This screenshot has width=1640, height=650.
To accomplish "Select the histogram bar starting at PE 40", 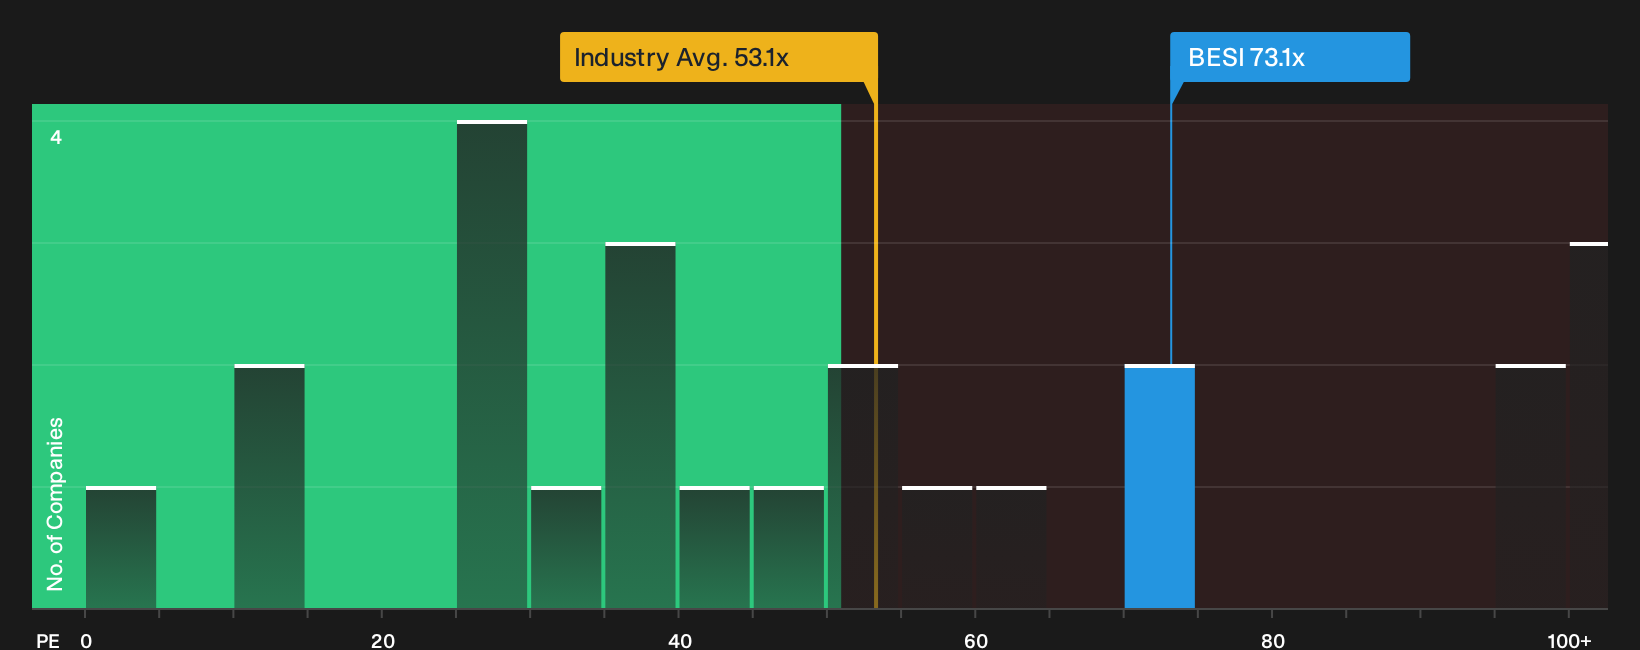I will [x=714, y=548].
